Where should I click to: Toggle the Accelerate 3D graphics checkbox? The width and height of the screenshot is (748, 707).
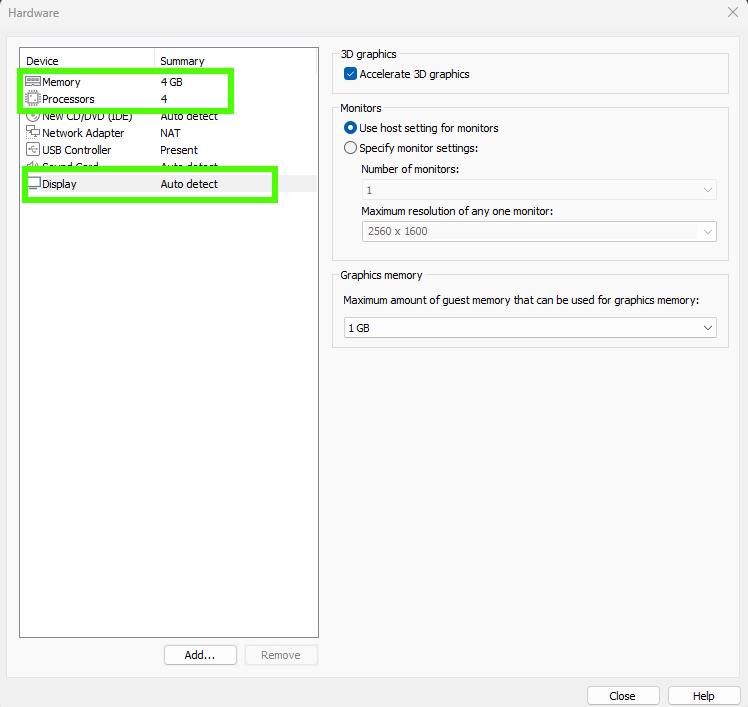pyautogui.click(x=350, y=74)
